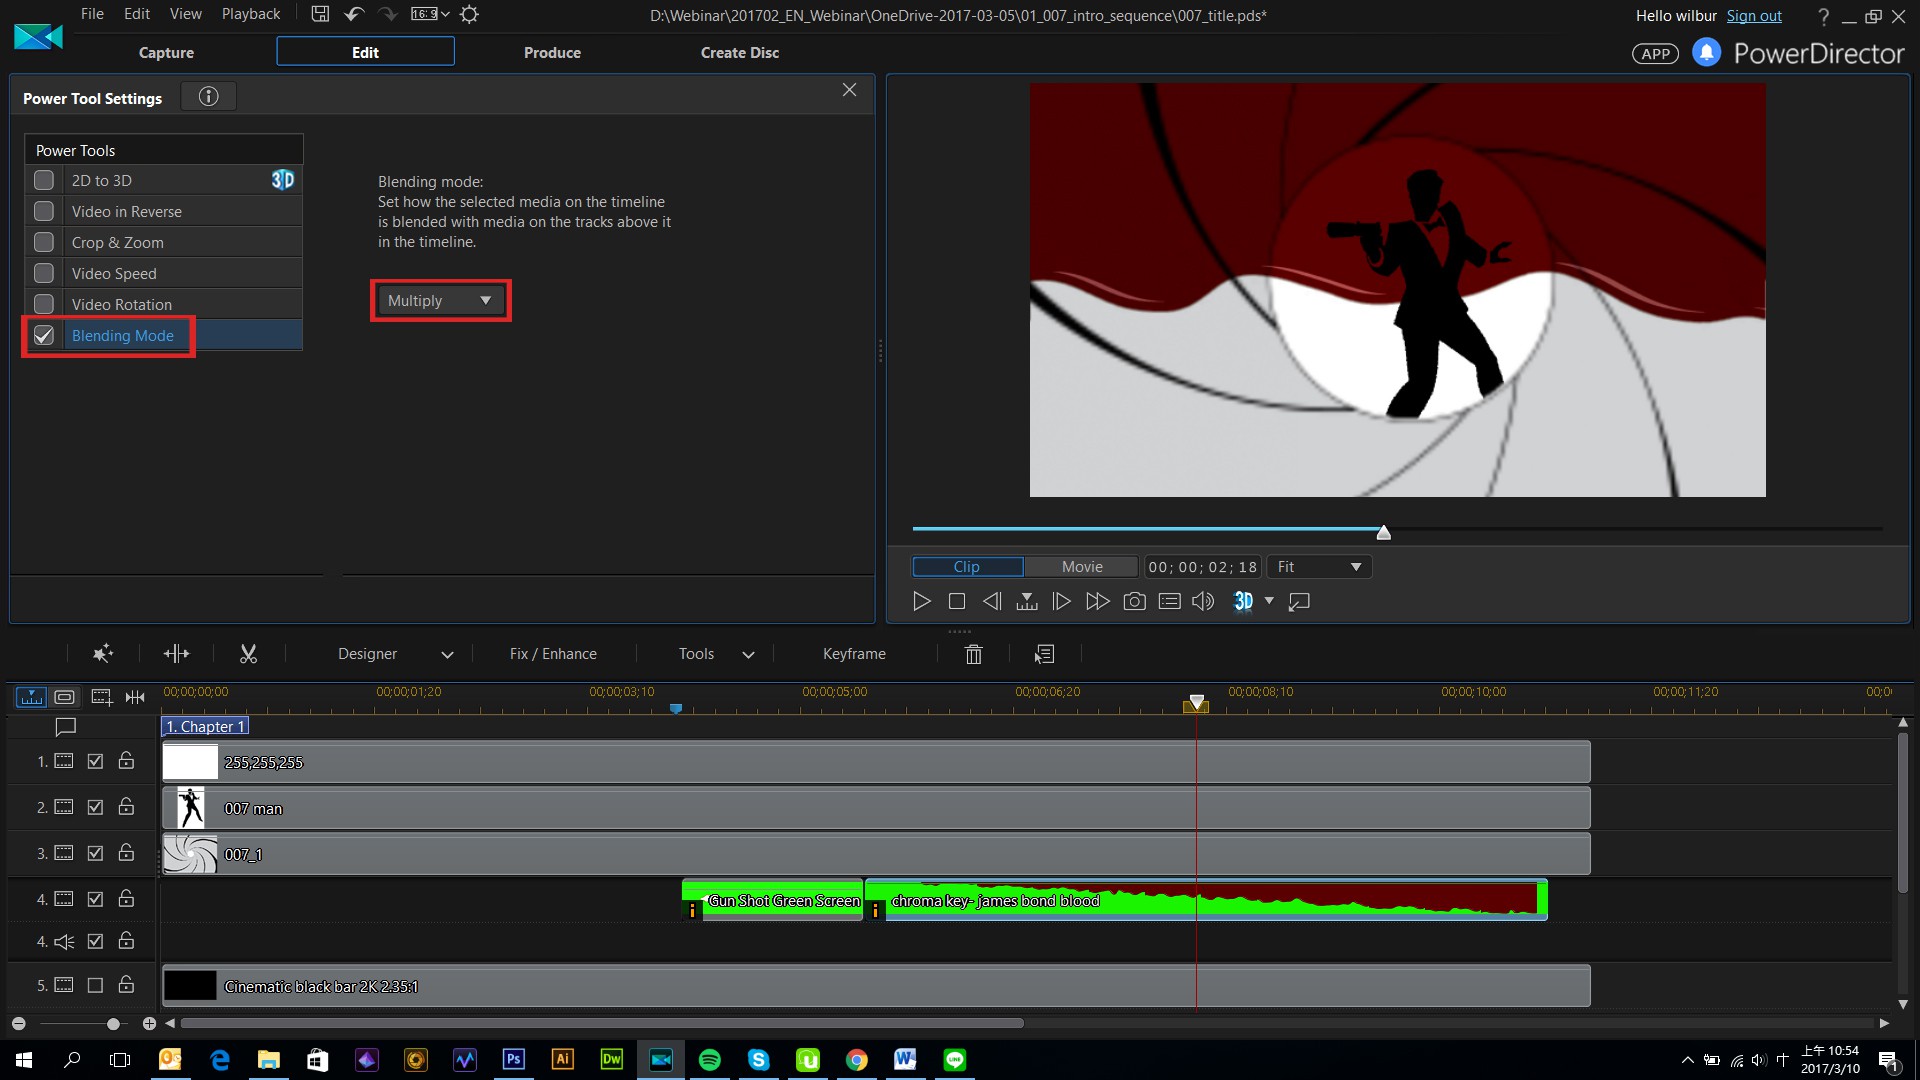The height and width of the screenshot is (1080, 1920).
Task: Delete selected clip trash icon
Action: coord(973,654)
